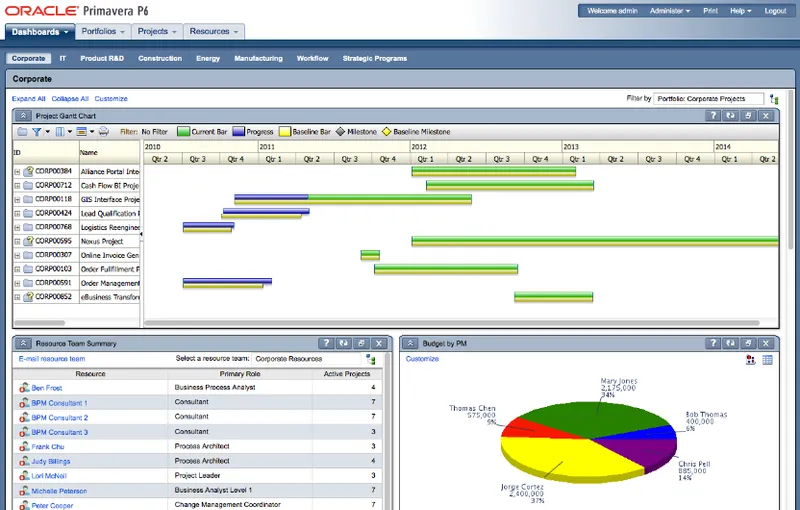Open the Portfolios menu
This screenshot has height=510, width=800.
click(103, 31)
